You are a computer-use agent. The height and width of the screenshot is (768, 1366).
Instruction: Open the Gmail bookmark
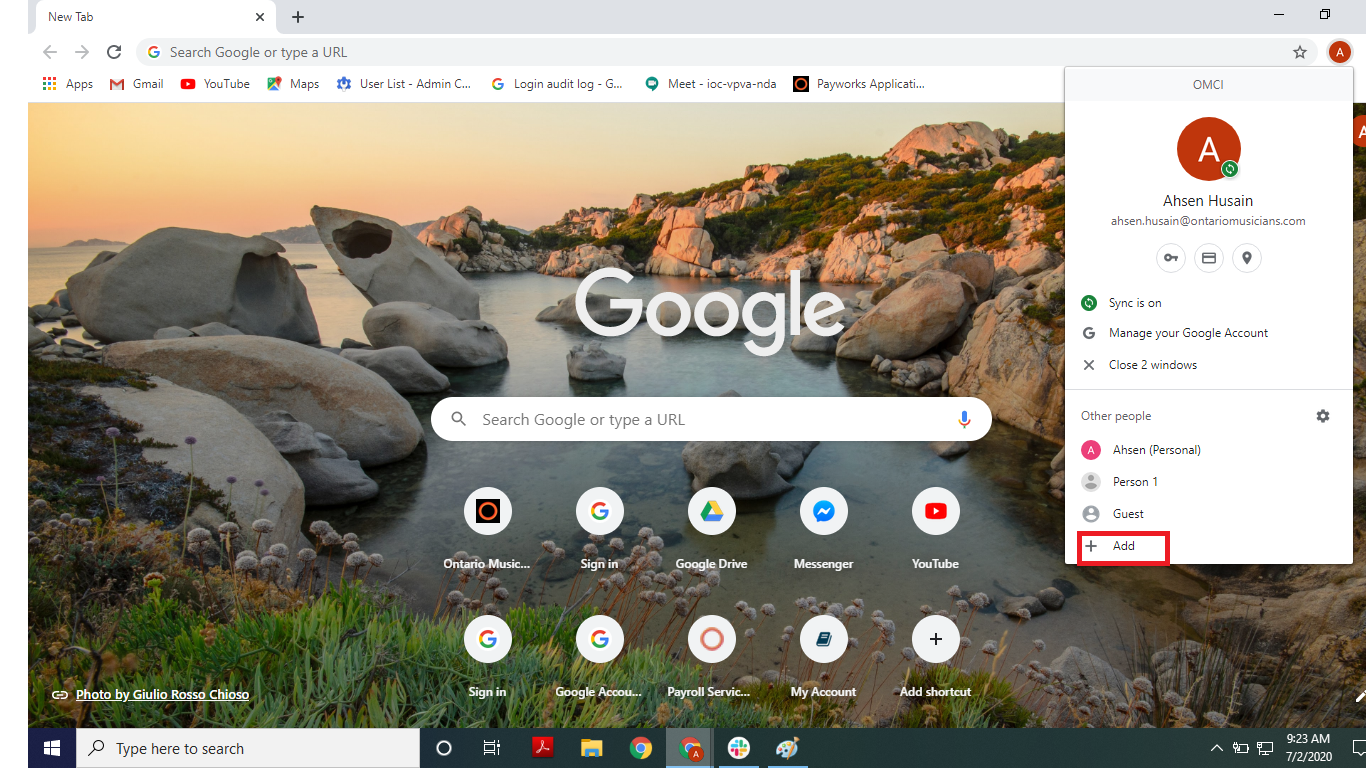136,84
